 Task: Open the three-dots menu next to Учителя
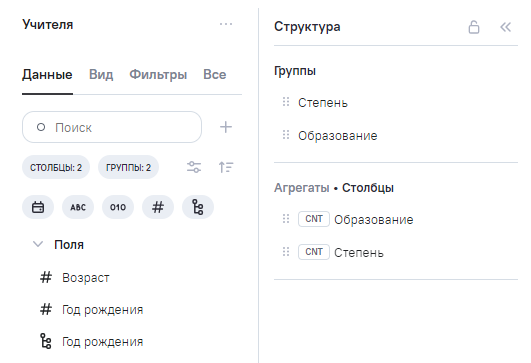(226, 24)
